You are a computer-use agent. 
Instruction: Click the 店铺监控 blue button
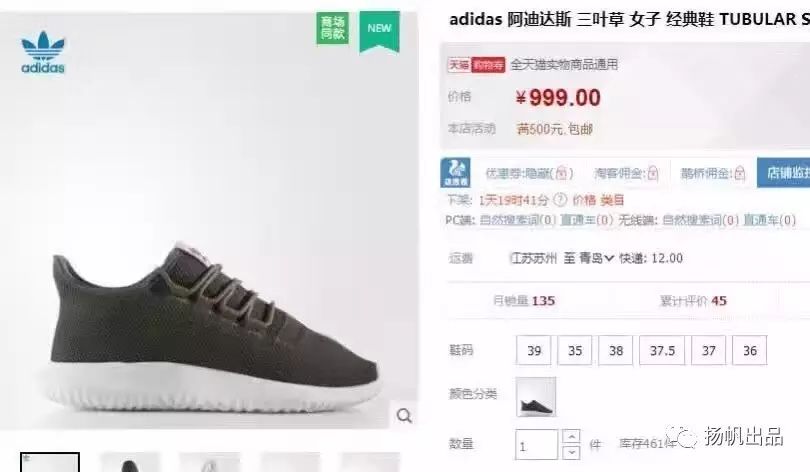(784, 172)
